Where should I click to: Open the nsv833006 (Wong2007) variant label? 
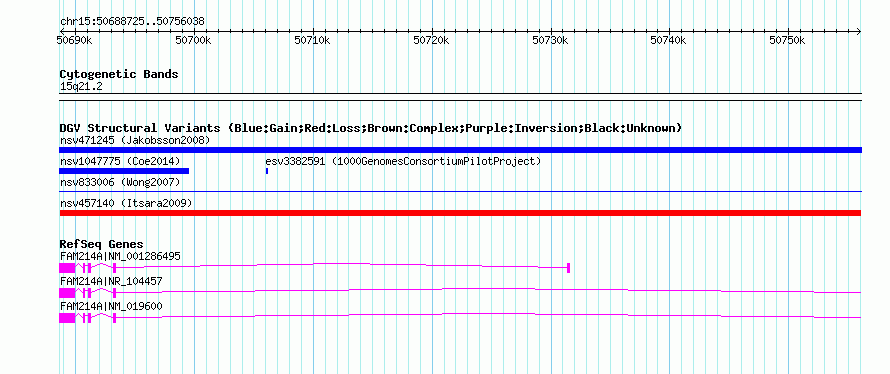pos(120,182)
